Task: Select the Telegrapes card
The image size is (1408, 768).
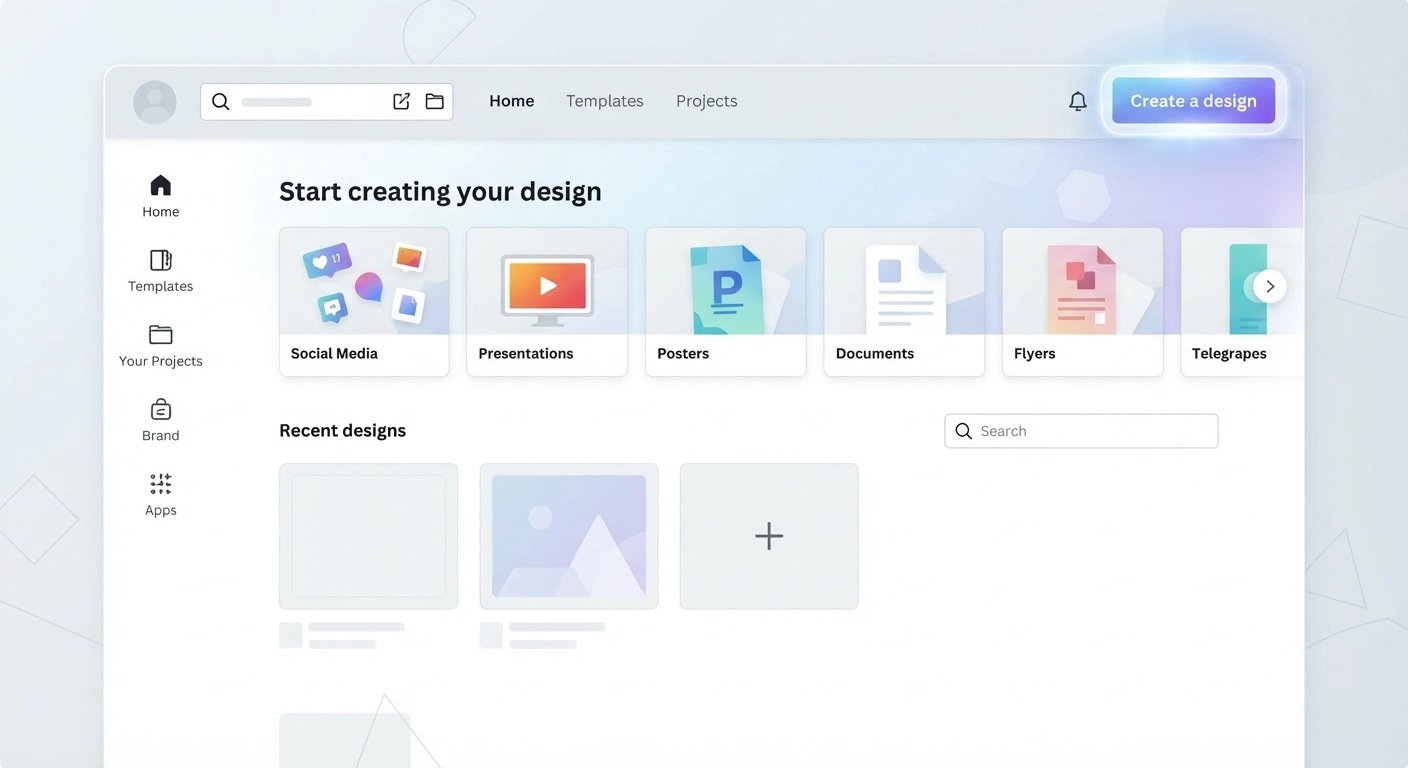Action: [1242, 302]
